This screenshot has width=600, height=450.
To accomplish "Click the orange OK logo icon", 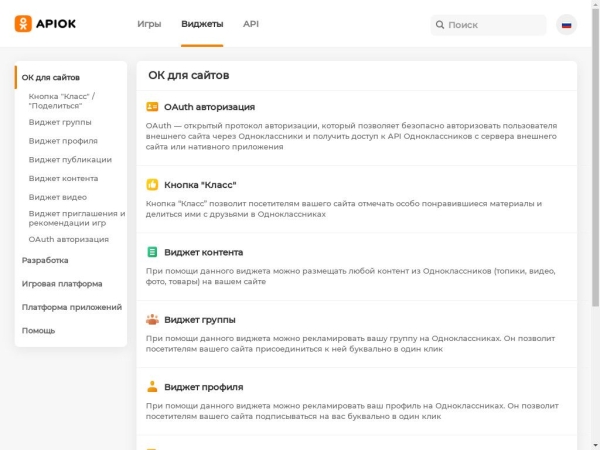I will 23,24.
